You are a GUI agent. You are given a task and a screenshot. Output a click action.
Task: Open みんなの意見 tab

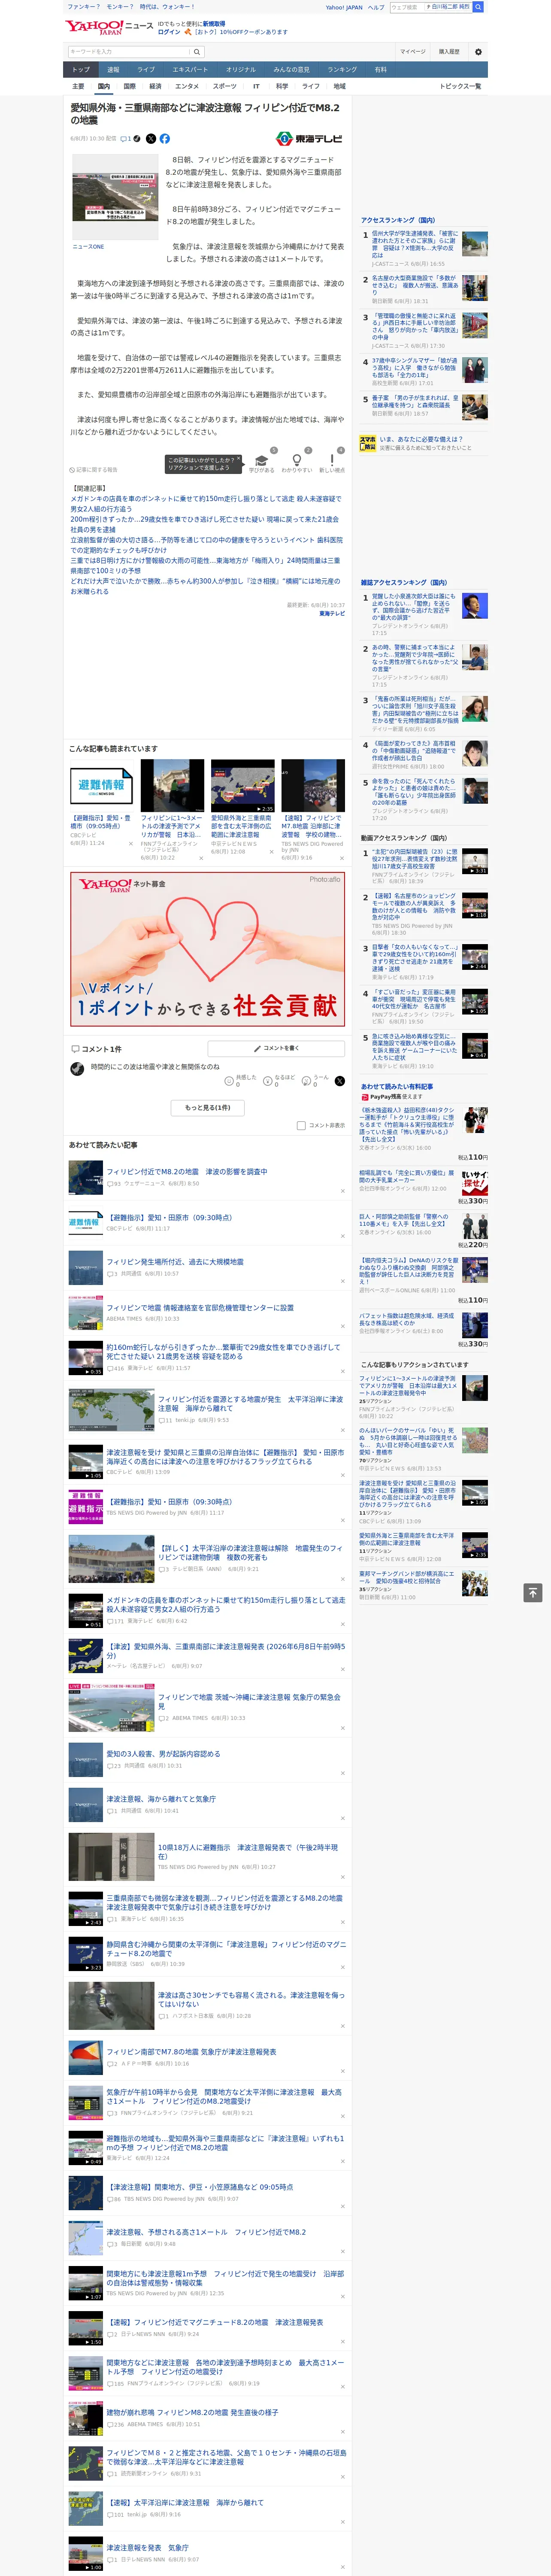(291, 70)
